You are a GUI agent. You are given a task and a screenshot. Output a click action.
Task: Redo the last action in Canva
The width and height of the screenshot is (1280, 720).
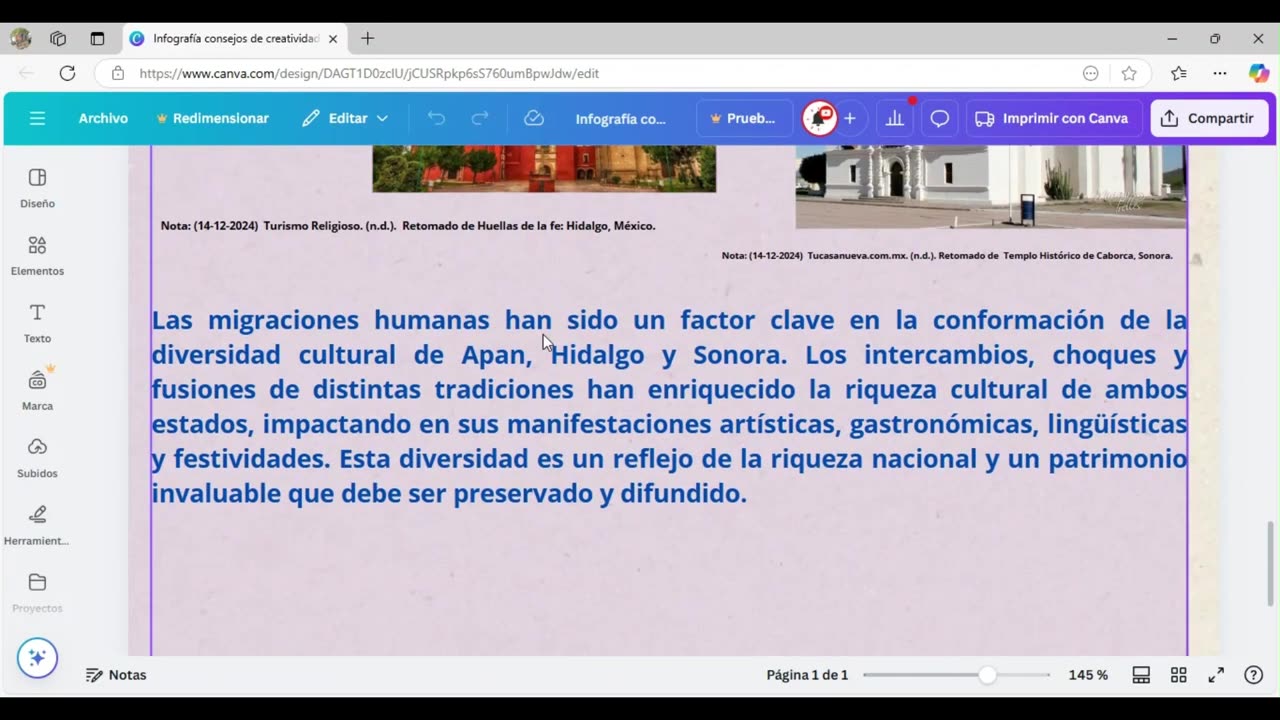coord(480,118)
